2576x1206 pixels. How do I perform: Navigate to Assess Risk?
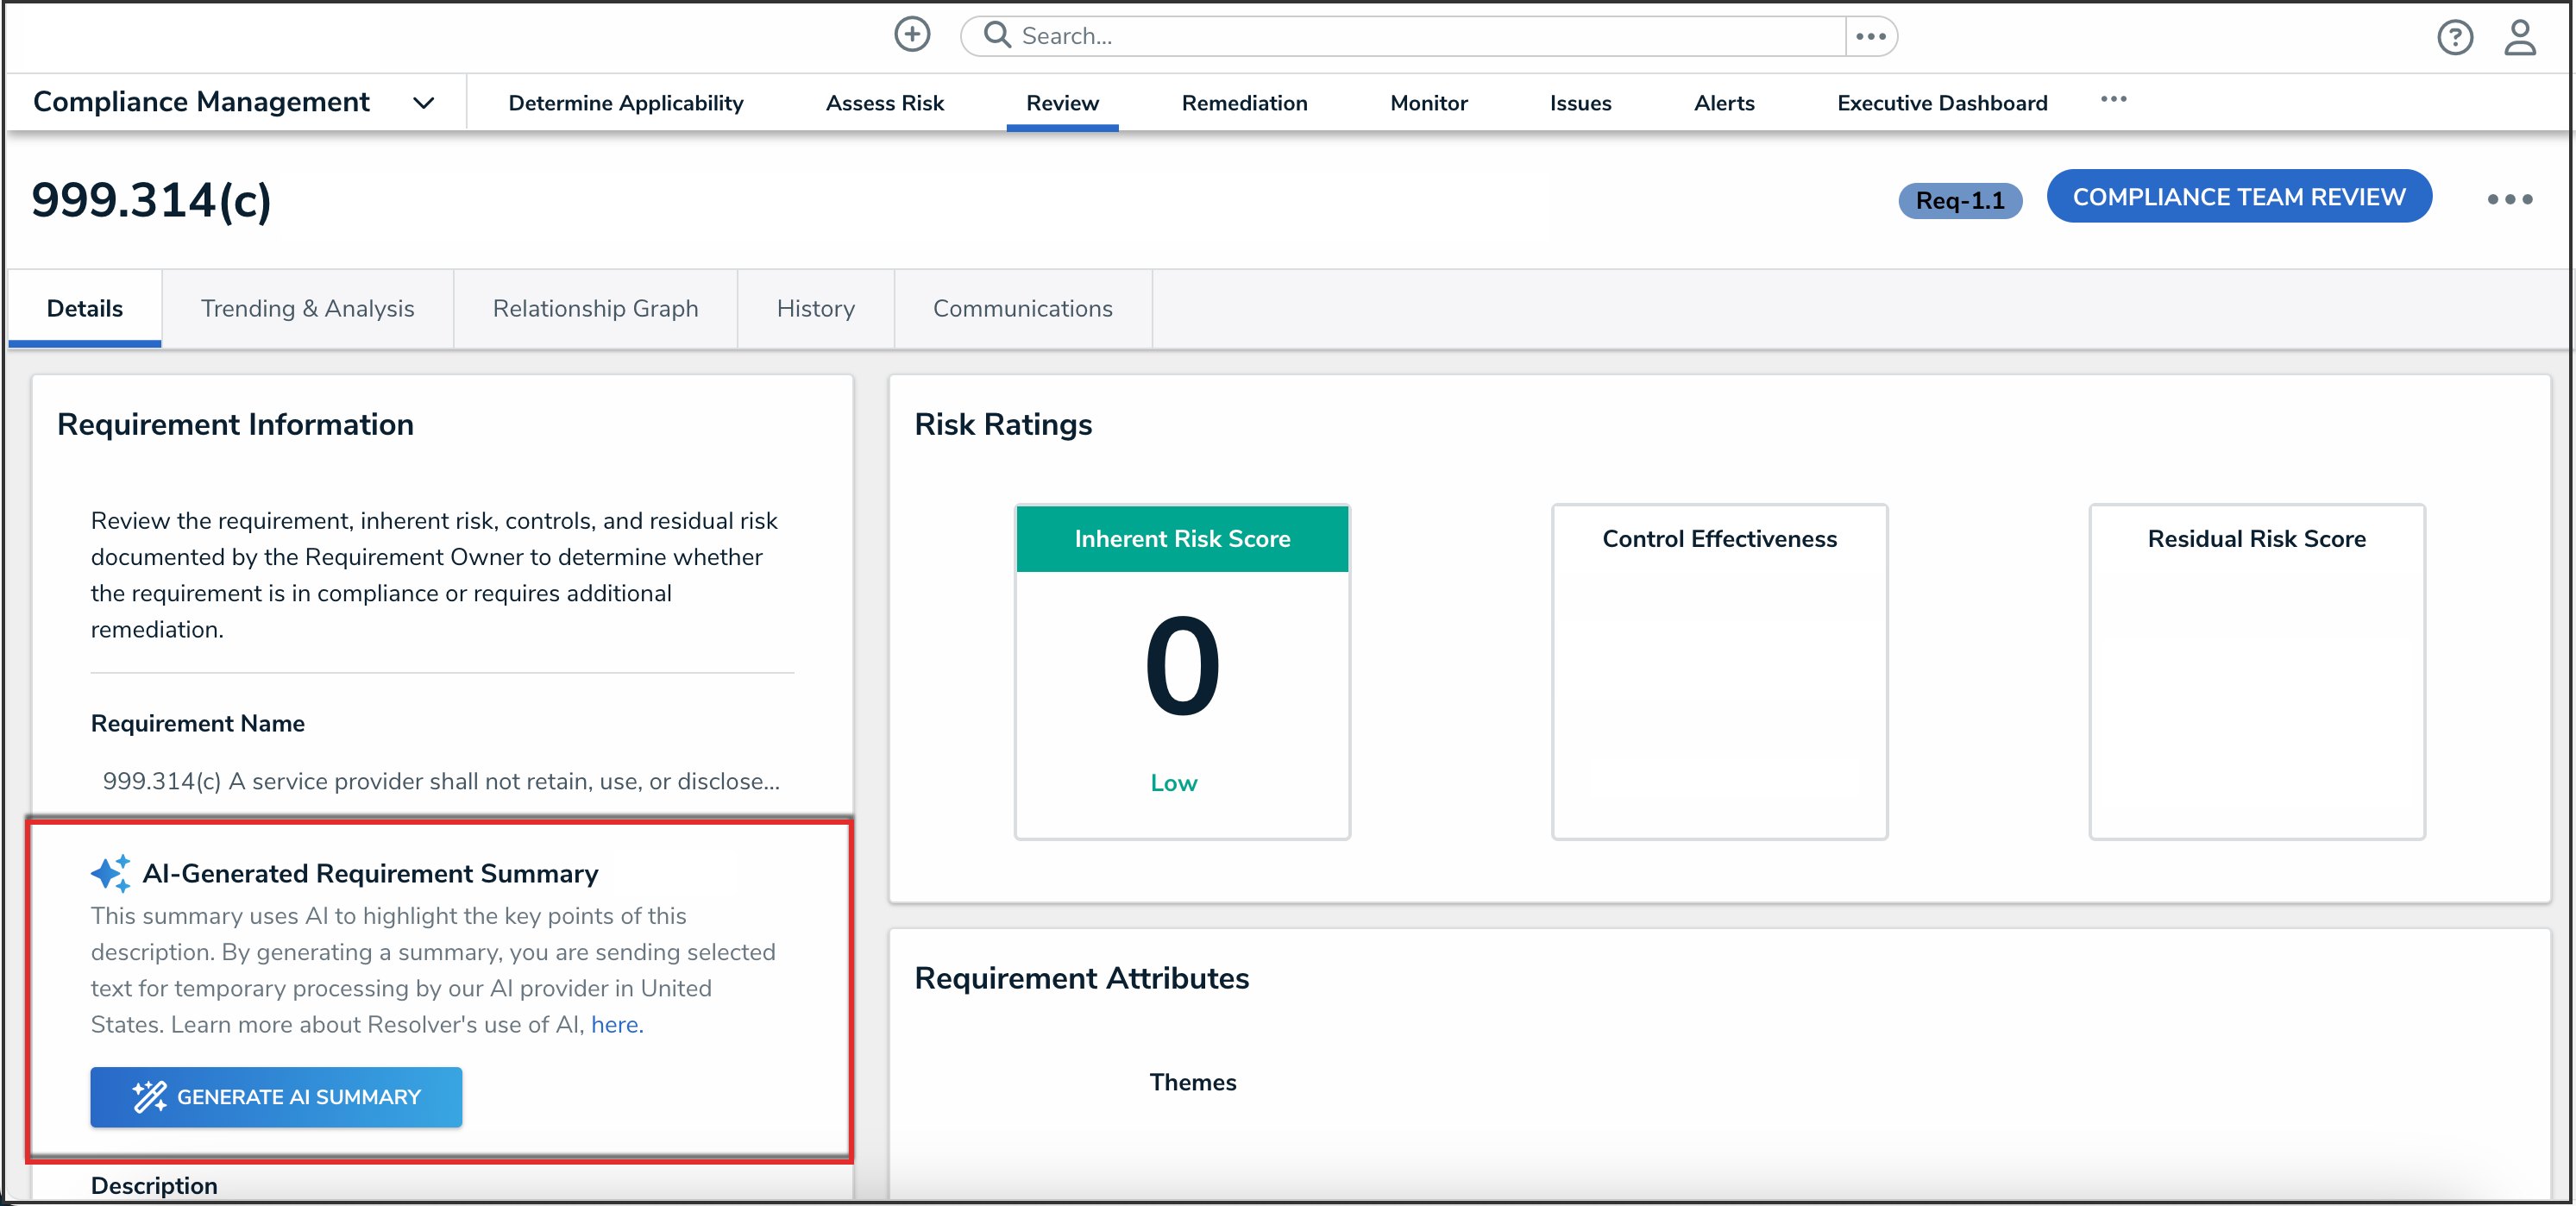[884, 103]
